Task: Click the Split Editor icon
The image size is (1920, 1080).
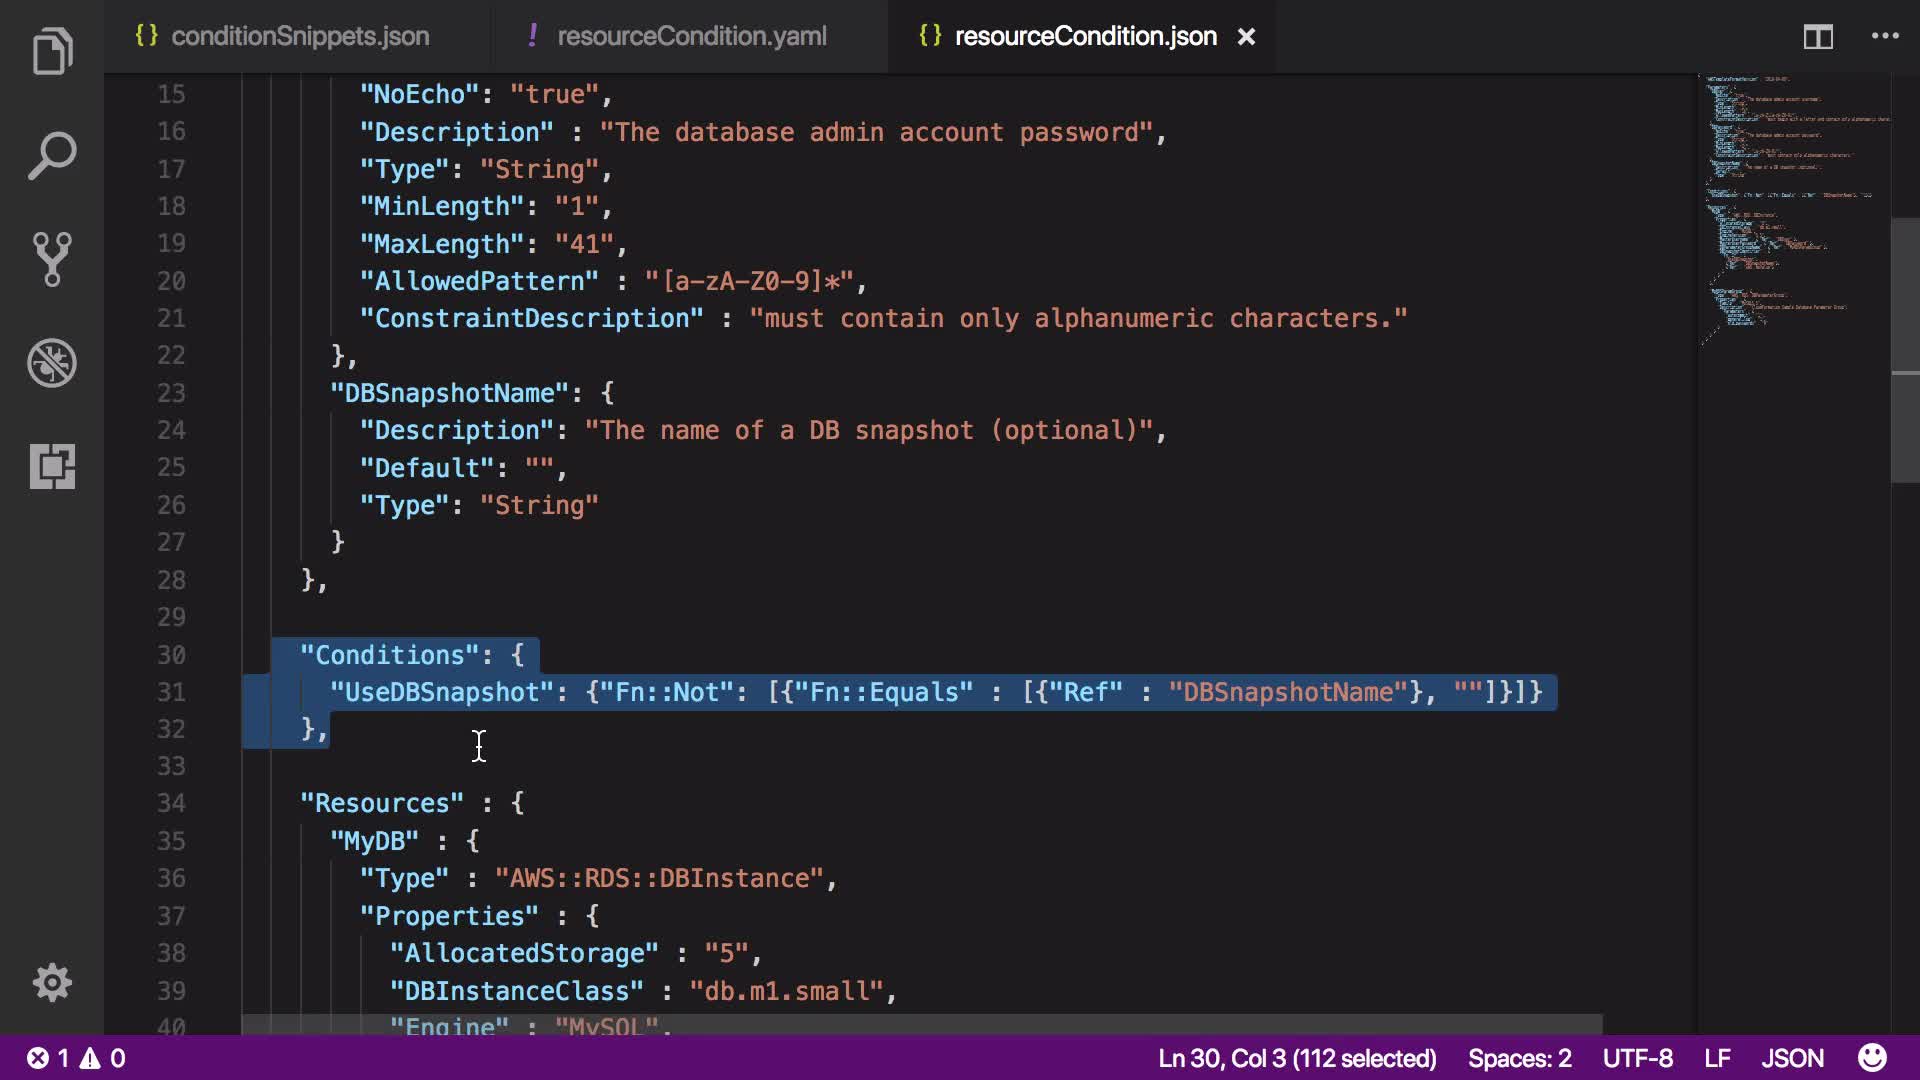Action: 1818,37
